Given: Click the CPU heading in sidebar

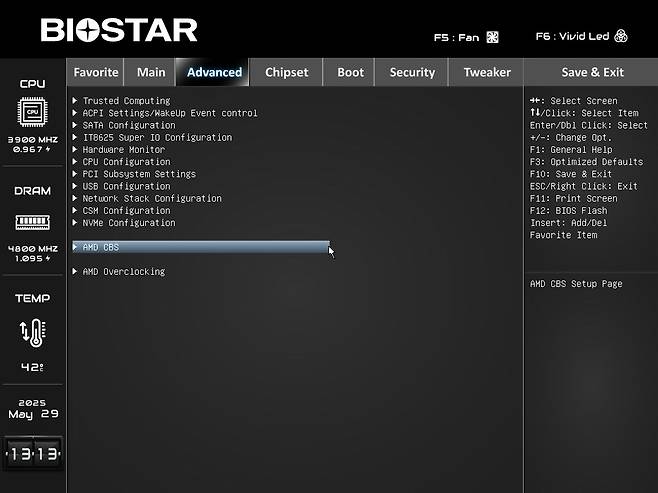Looking at the screenshot, I should [32, 84].
